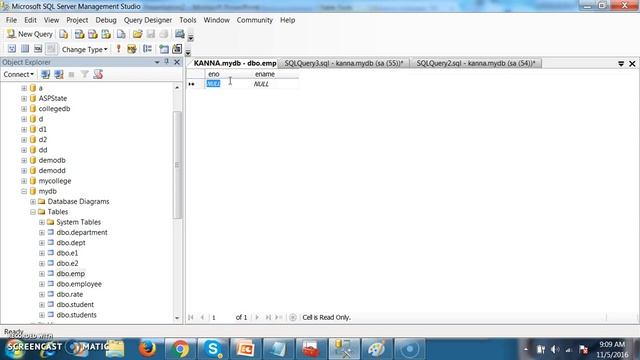Click the Object Explorer scroll down arrow
Viewport: 640px width, 360px height.
coord(177,318)
